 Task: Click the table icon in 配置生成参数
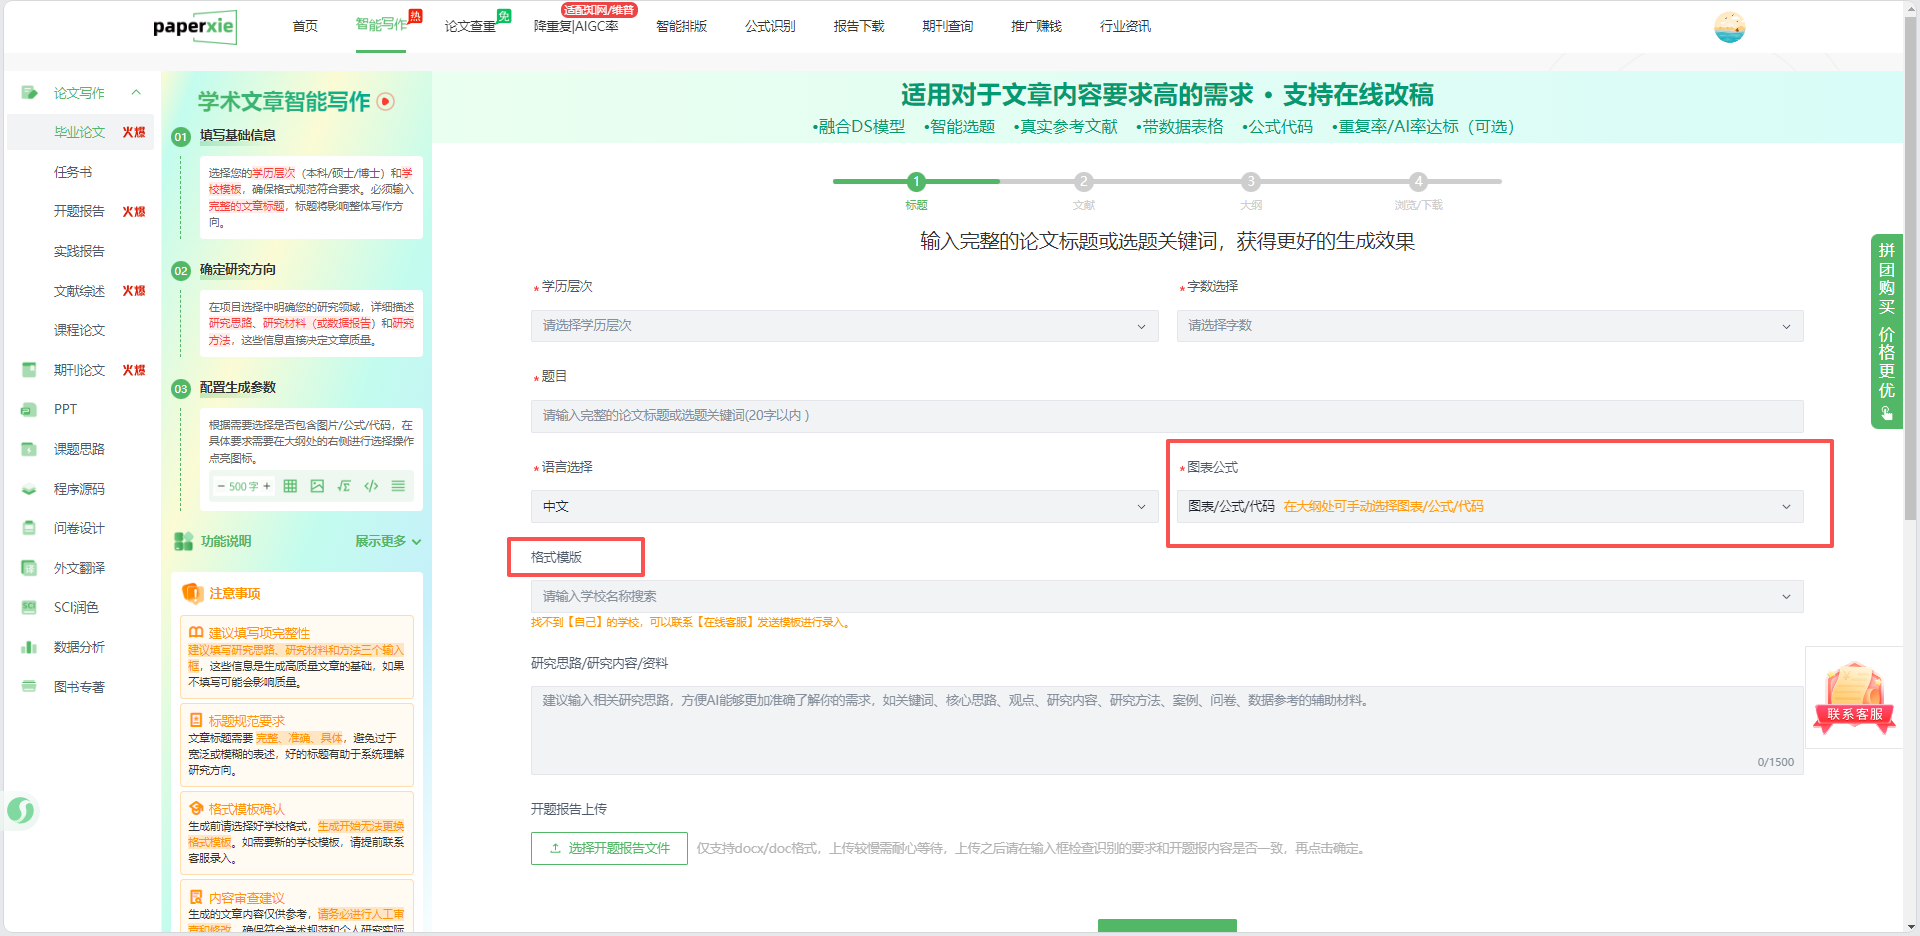[x=290, y=486]
